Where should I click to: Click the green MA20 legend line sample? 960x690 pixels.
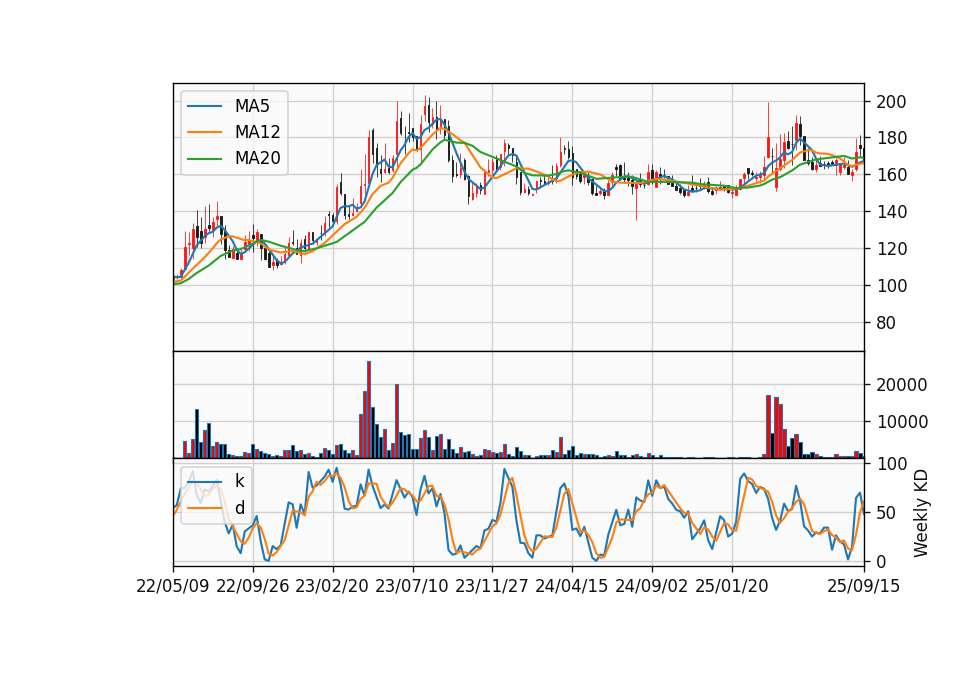(x=204, y=159)
